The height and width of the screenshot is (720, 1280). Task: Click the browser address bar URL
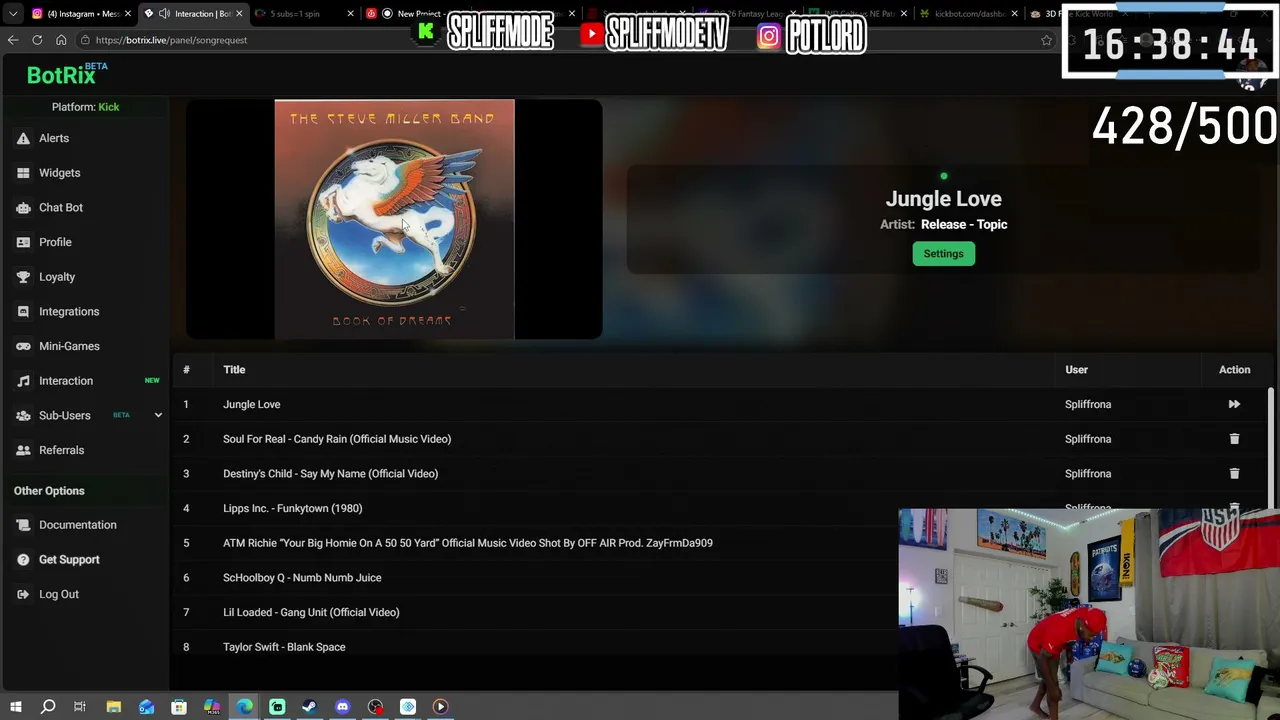click(171, 40)
